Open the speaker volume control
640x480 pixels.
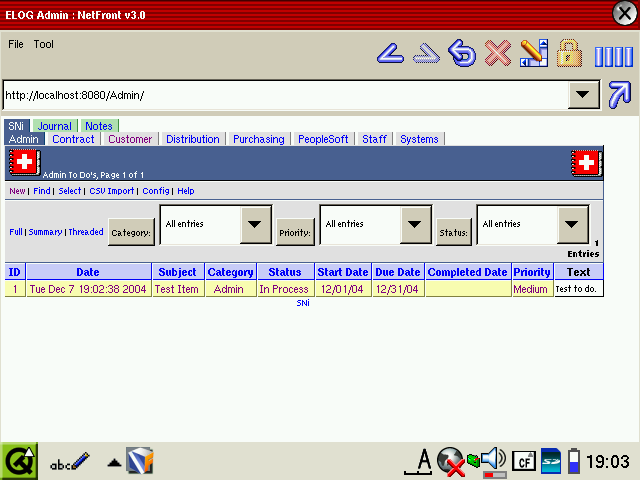493,460
